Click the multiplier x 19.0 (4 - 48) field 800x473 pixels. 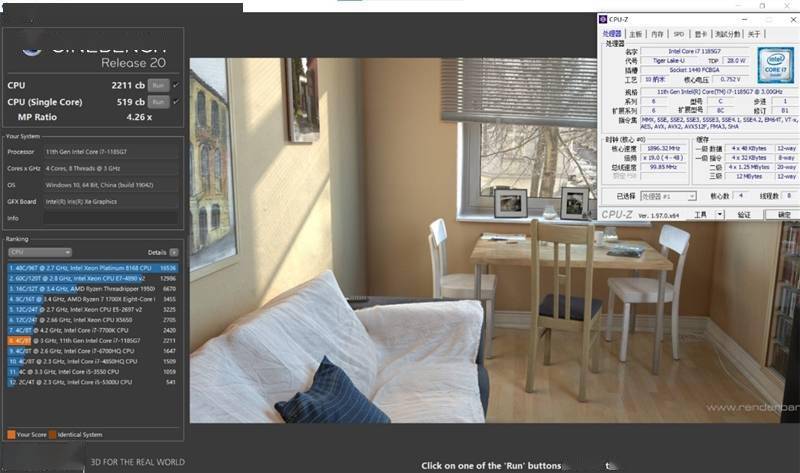point(664,158)
